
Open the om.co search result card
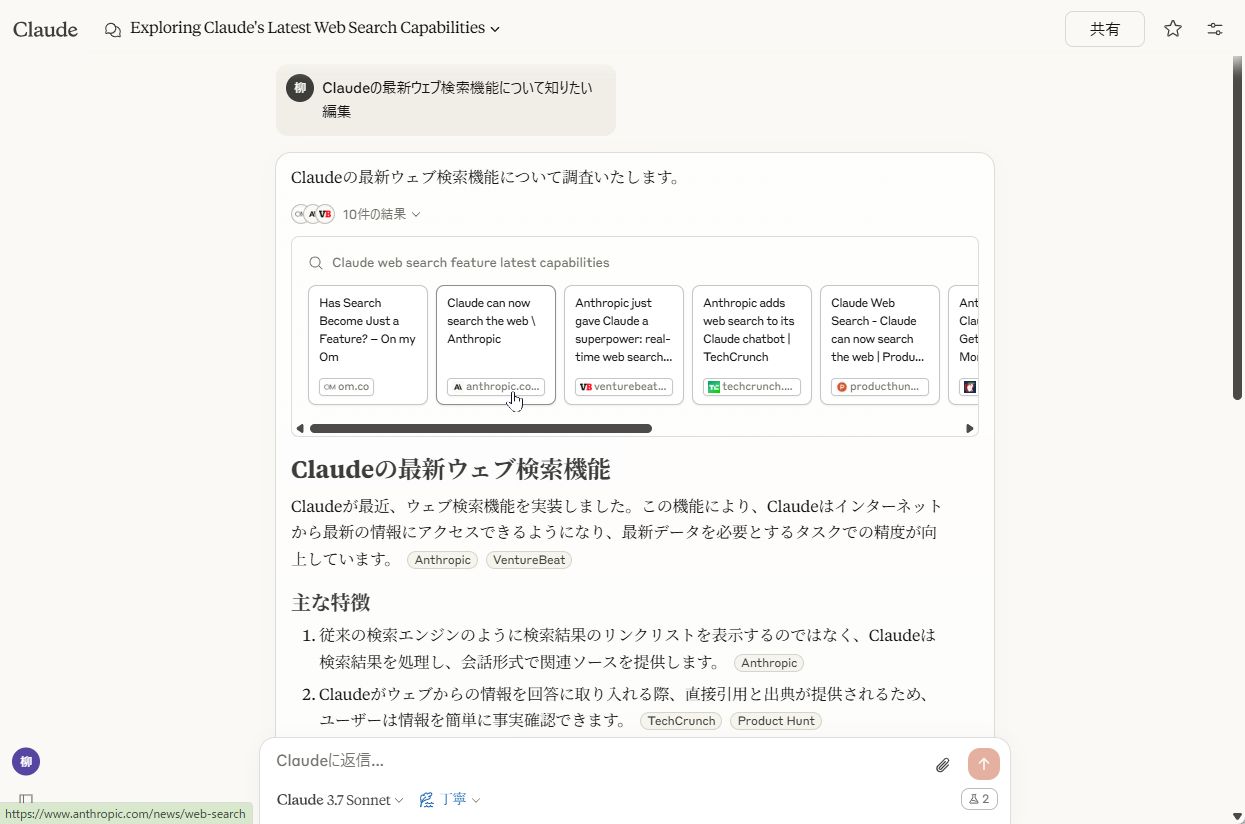coord(368,345)
